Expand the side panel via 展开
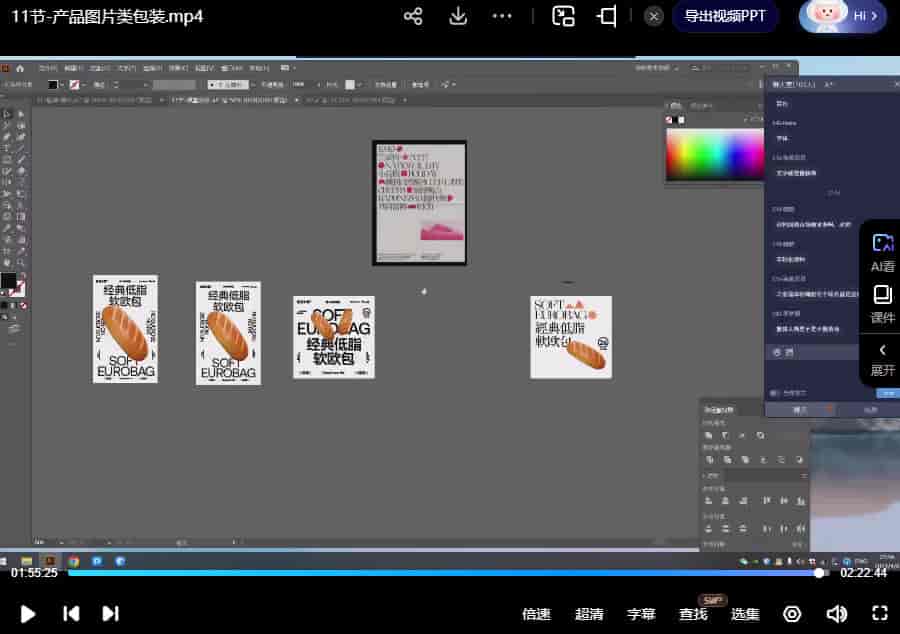This screenshot has width=900, height=634. click(882, 359)
